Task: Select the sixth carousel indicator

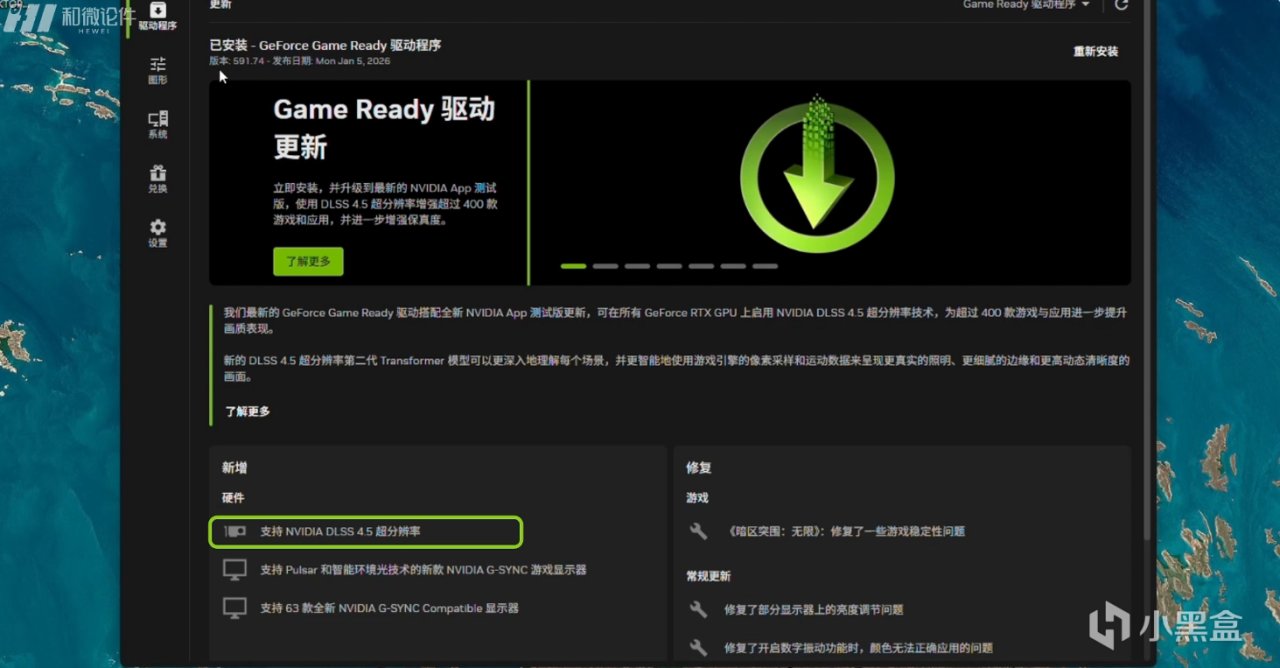Action: pos(733,266)
